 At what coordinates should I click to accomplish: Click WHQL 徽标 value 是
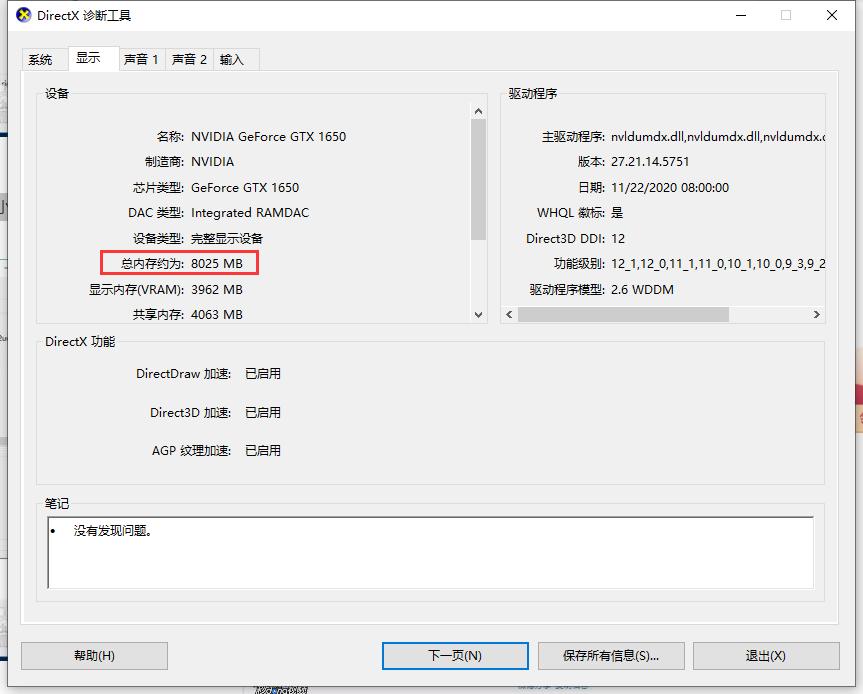pyautogui.click(x=617, y=213)
